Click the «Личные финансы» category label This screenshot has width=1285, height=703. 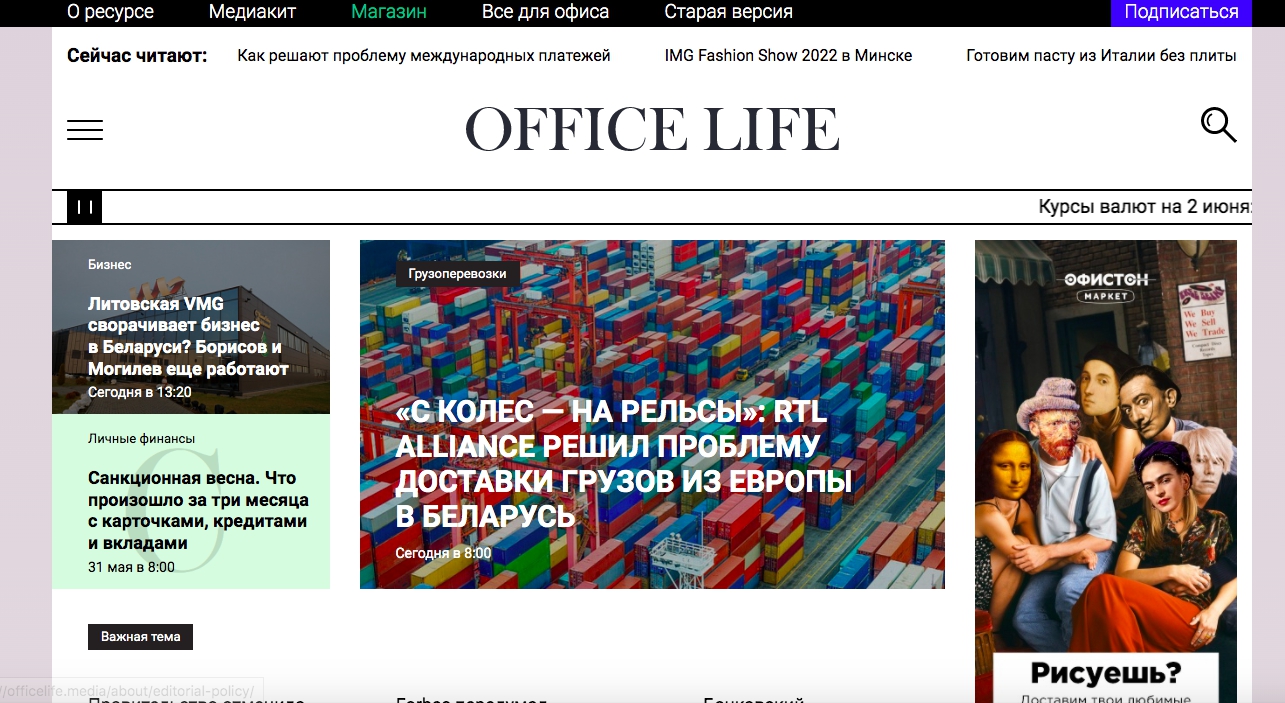[141, 439]
